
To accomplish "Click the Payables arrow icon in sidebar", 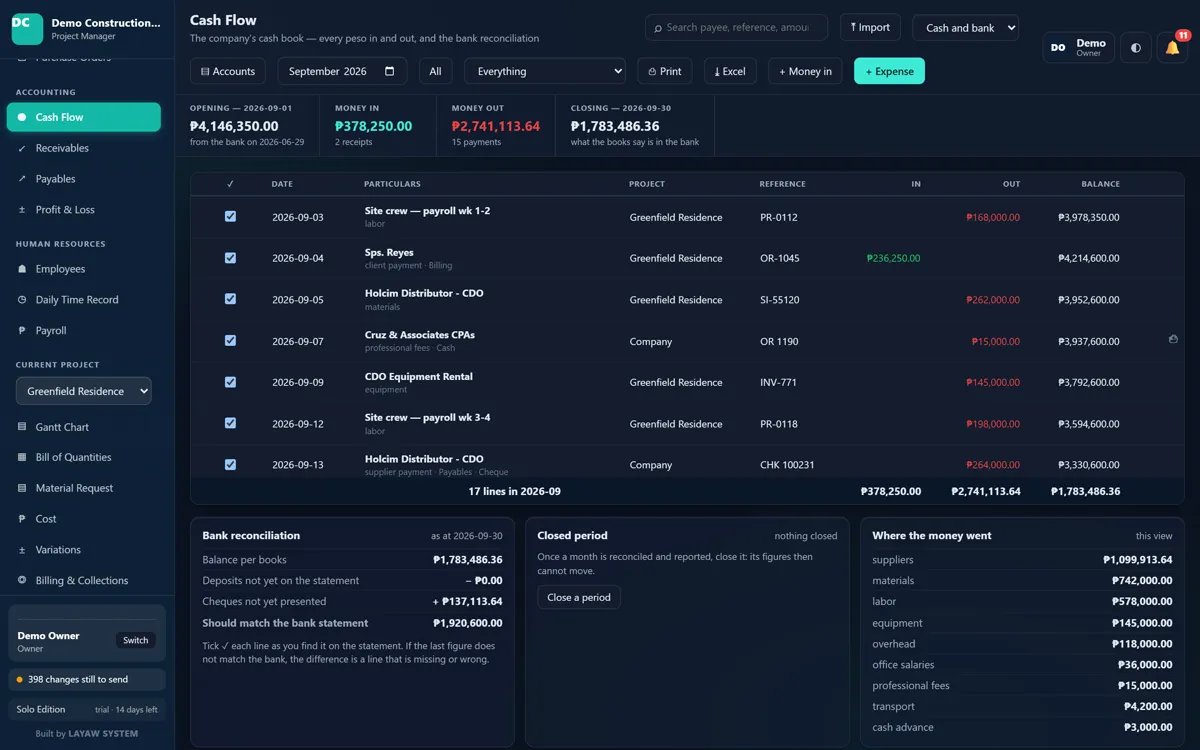I will pos(22,179).
